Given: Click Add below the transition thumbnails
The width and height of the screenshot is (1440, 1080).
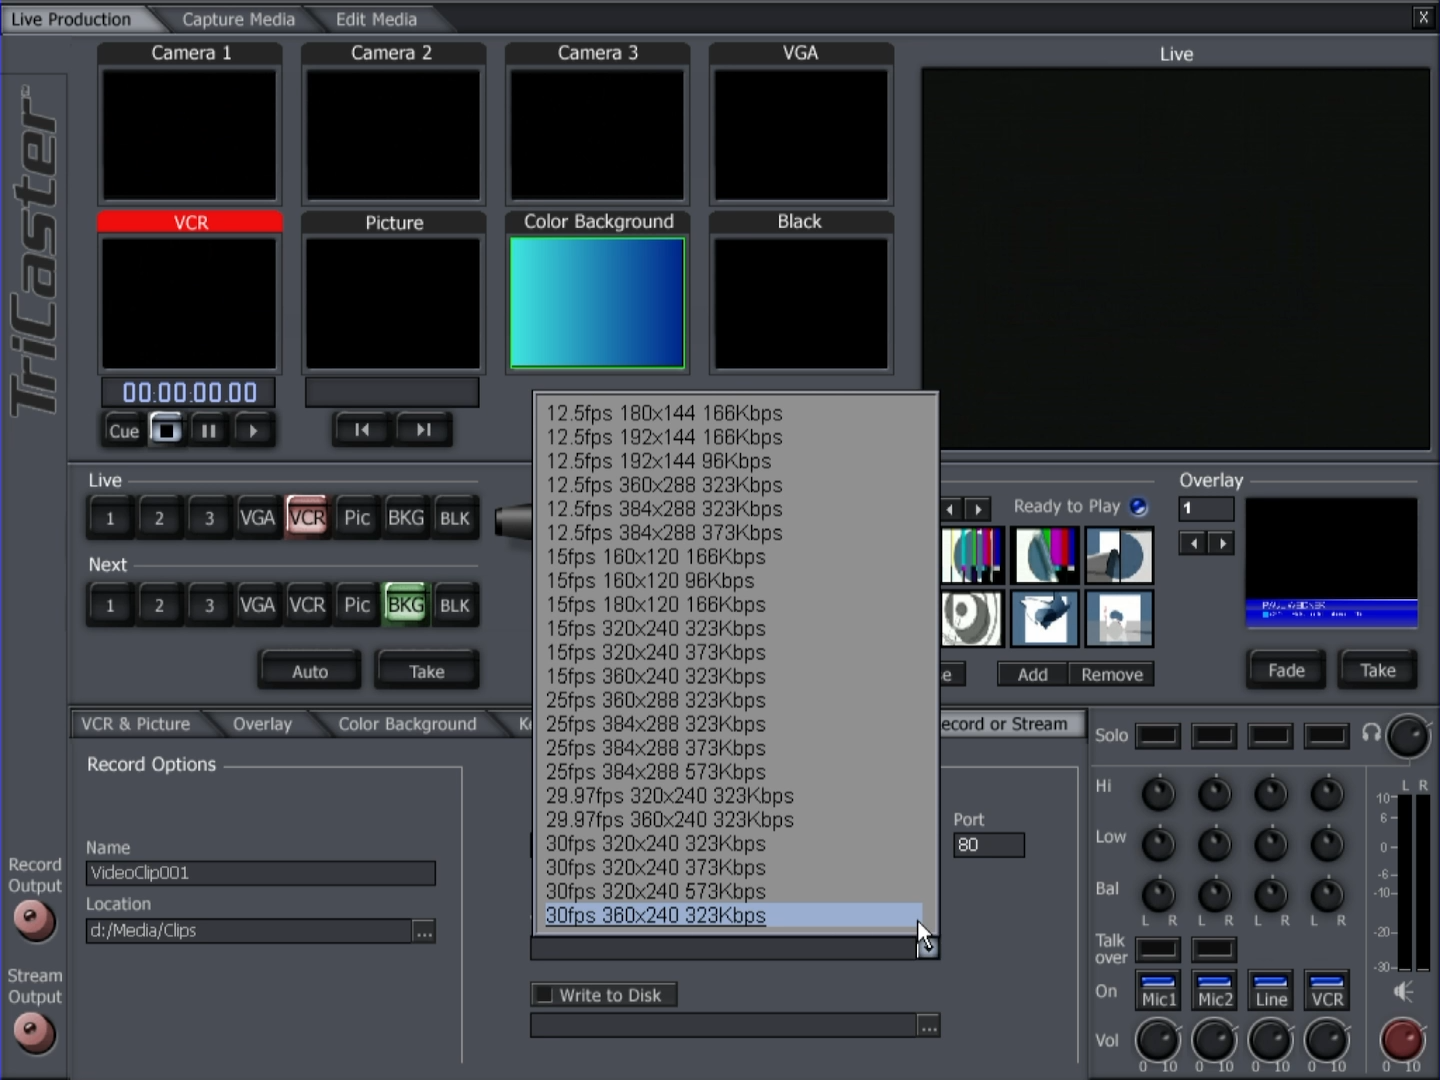Looking at the screenshot, I should 1033,674.
